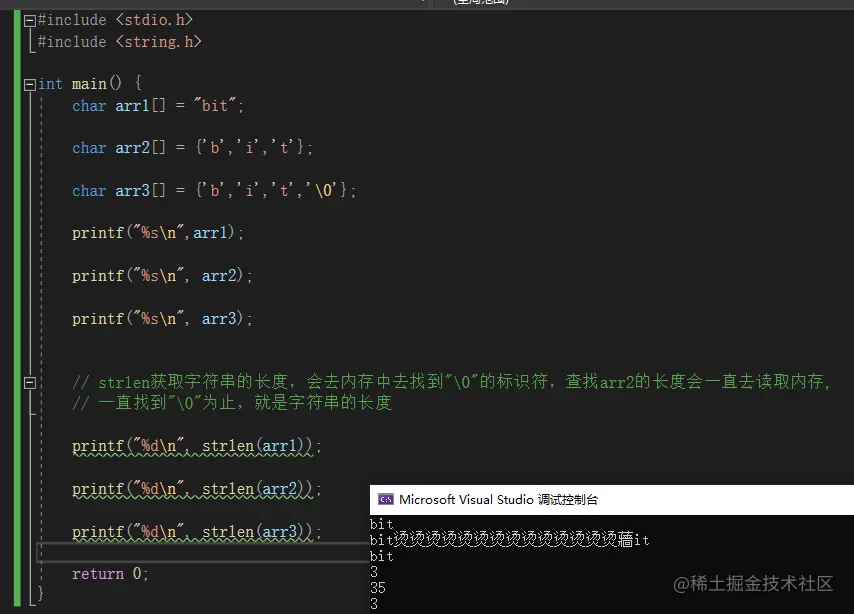The height and width of the screenshot is (614, 854).
Task: Click the comment line '// 一直找到"\0"为止'
Action: tap(232, 403)
